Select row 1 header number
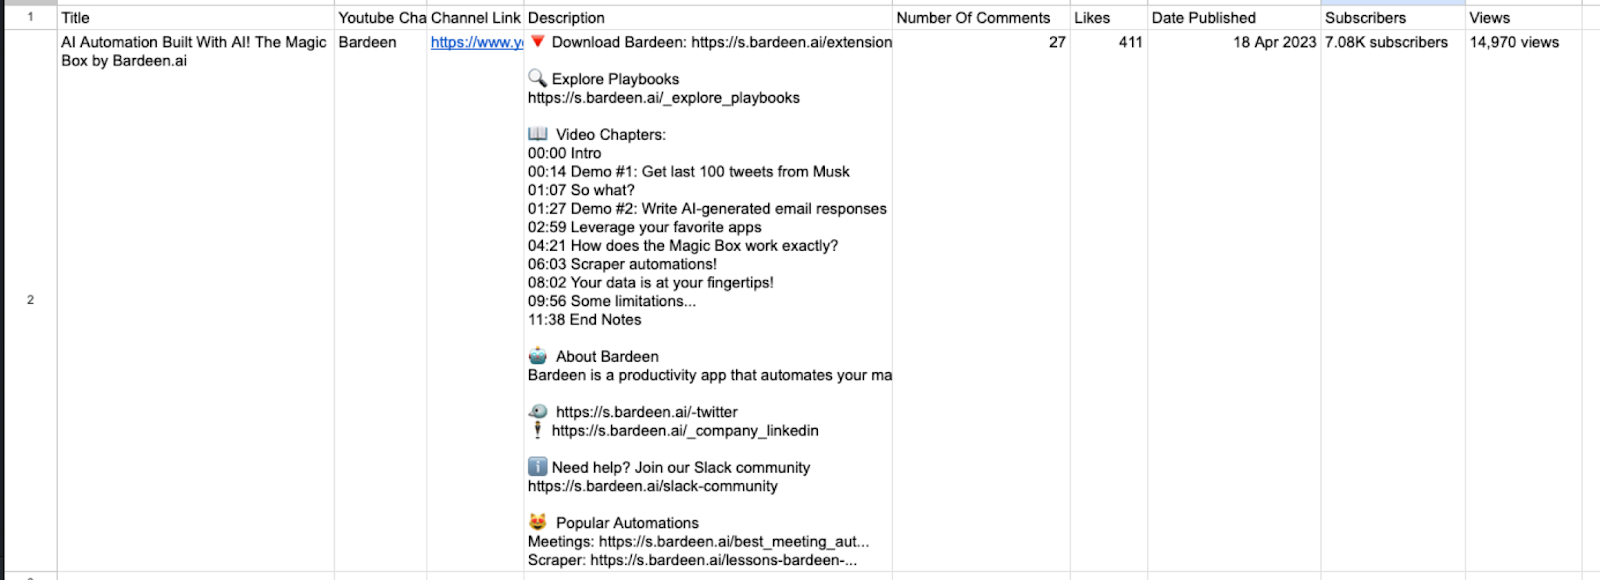Image resolution: width=1600 pixels, height=580 pixels. (30, 17)
